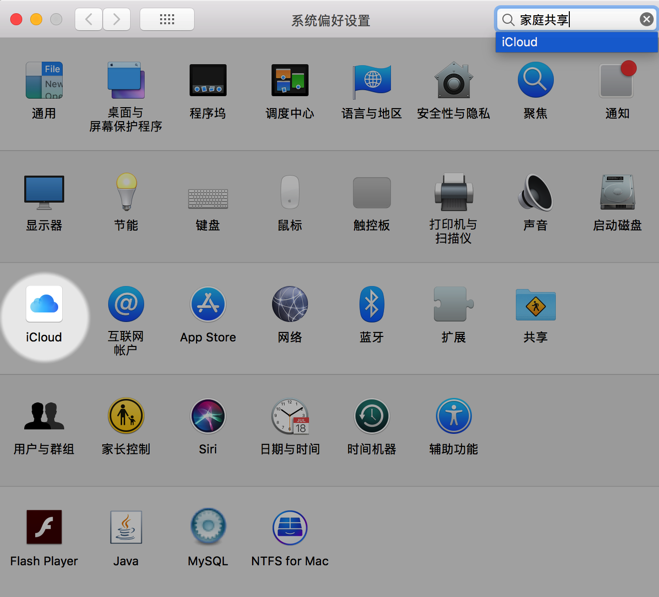Click into the 家庭共享 search field

[x=574, y=19]
